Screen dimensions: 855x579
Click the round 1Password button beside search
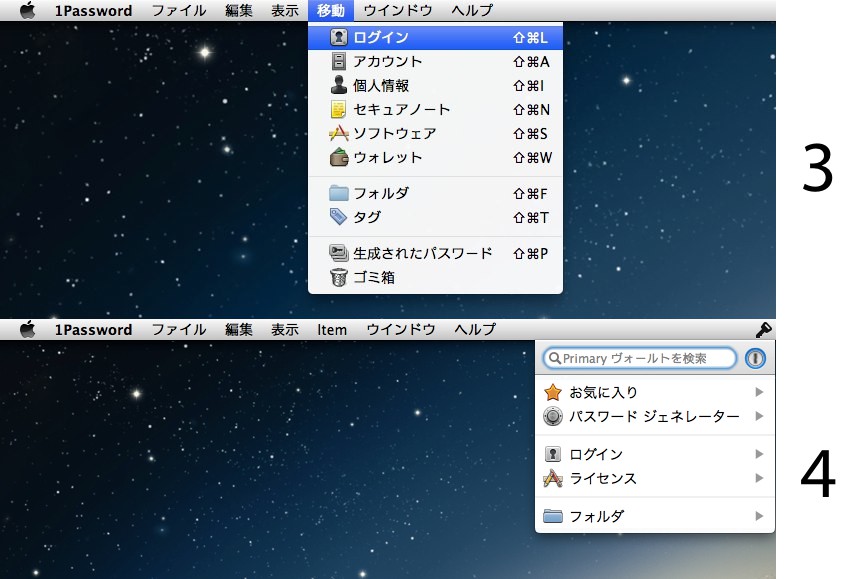coord(755,358)
